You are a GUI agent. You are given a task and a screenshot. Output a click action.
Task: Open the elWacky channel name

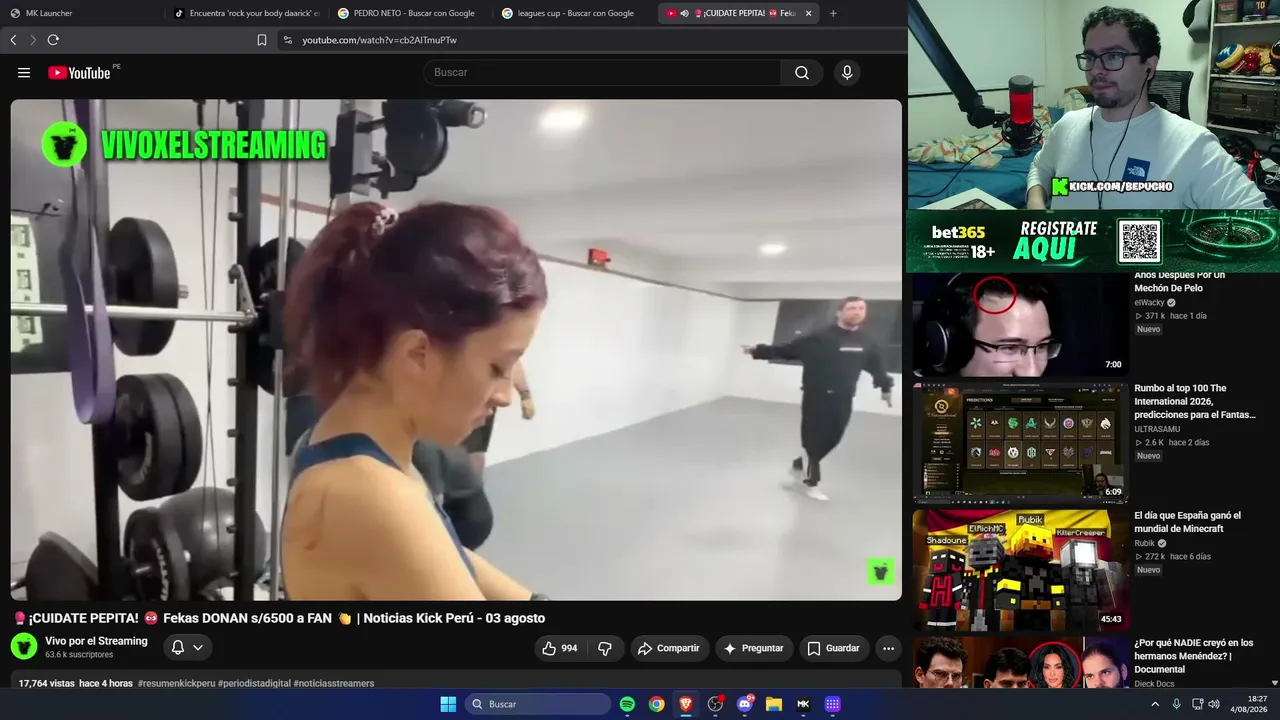coord(1149,302)
